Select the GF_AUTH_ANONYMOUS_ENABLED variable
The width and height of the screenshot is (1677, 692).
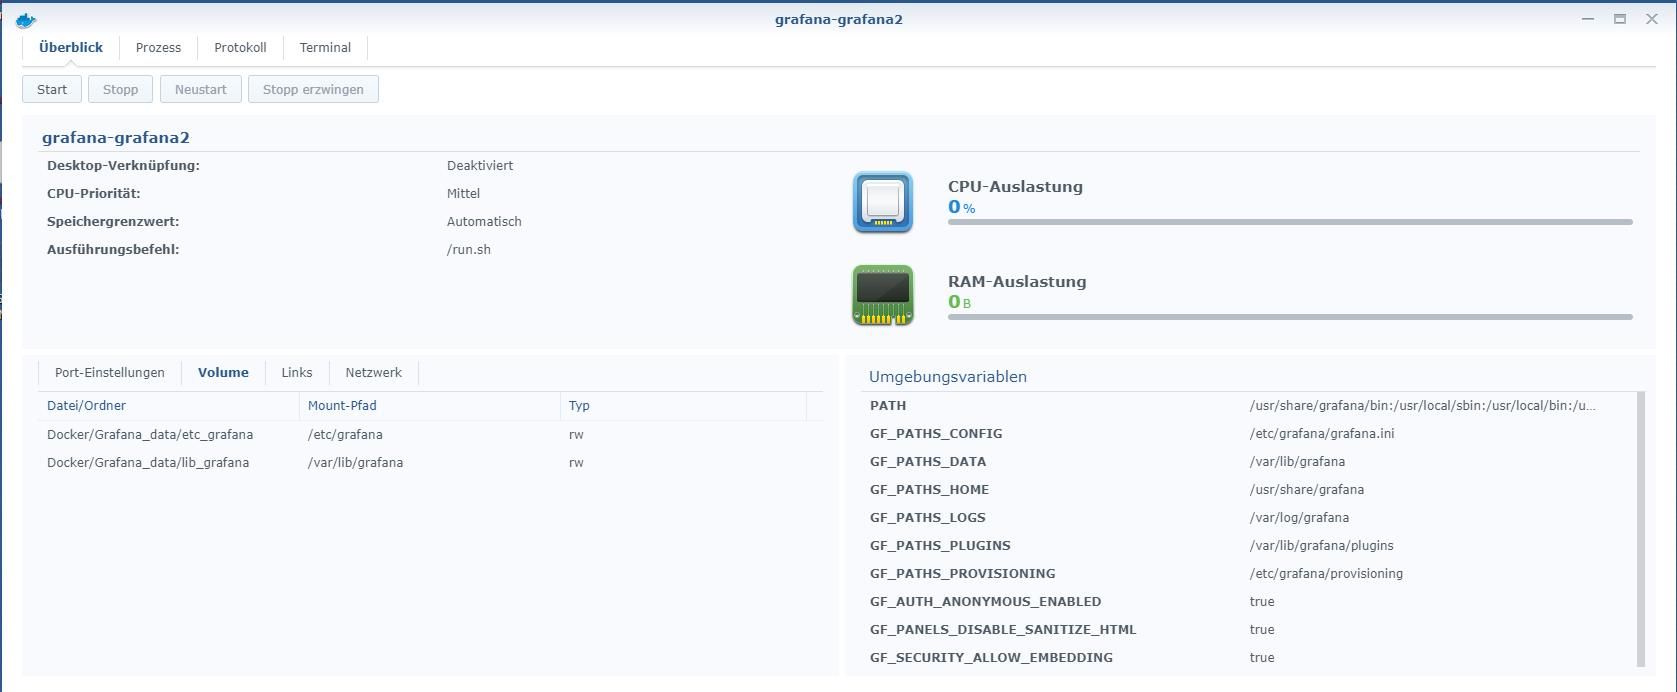1248,601
